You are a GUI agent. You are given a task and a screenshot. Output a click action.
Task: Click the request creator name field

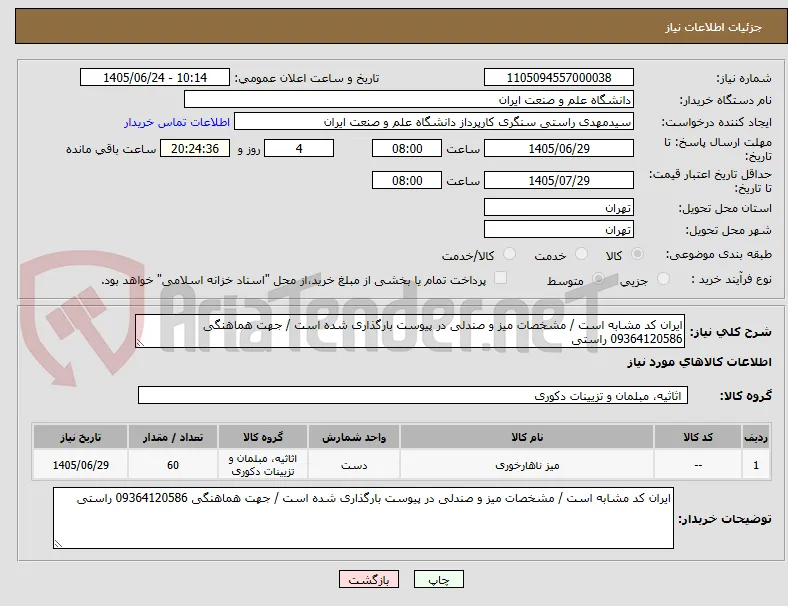(x=434, y=122)
